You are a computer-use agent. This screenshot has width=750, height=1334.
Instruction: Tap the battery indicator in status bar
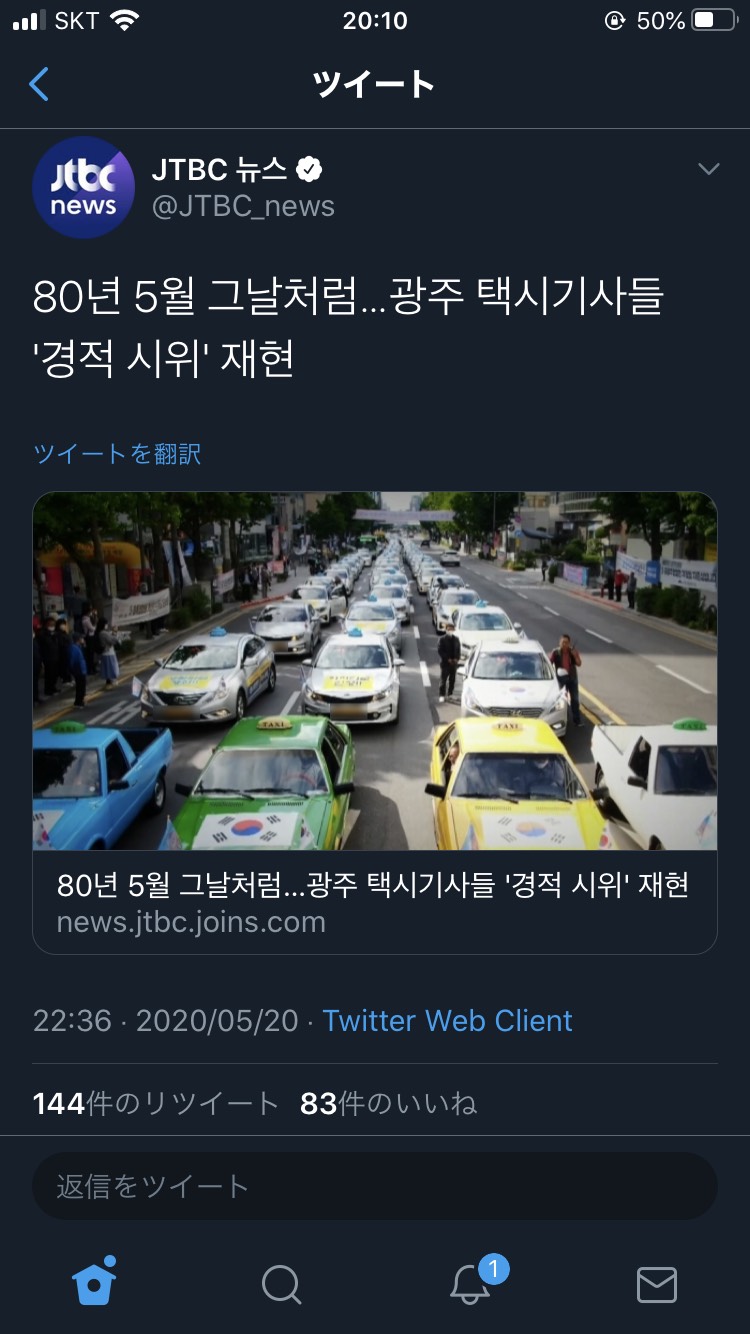tap(714, 20)
